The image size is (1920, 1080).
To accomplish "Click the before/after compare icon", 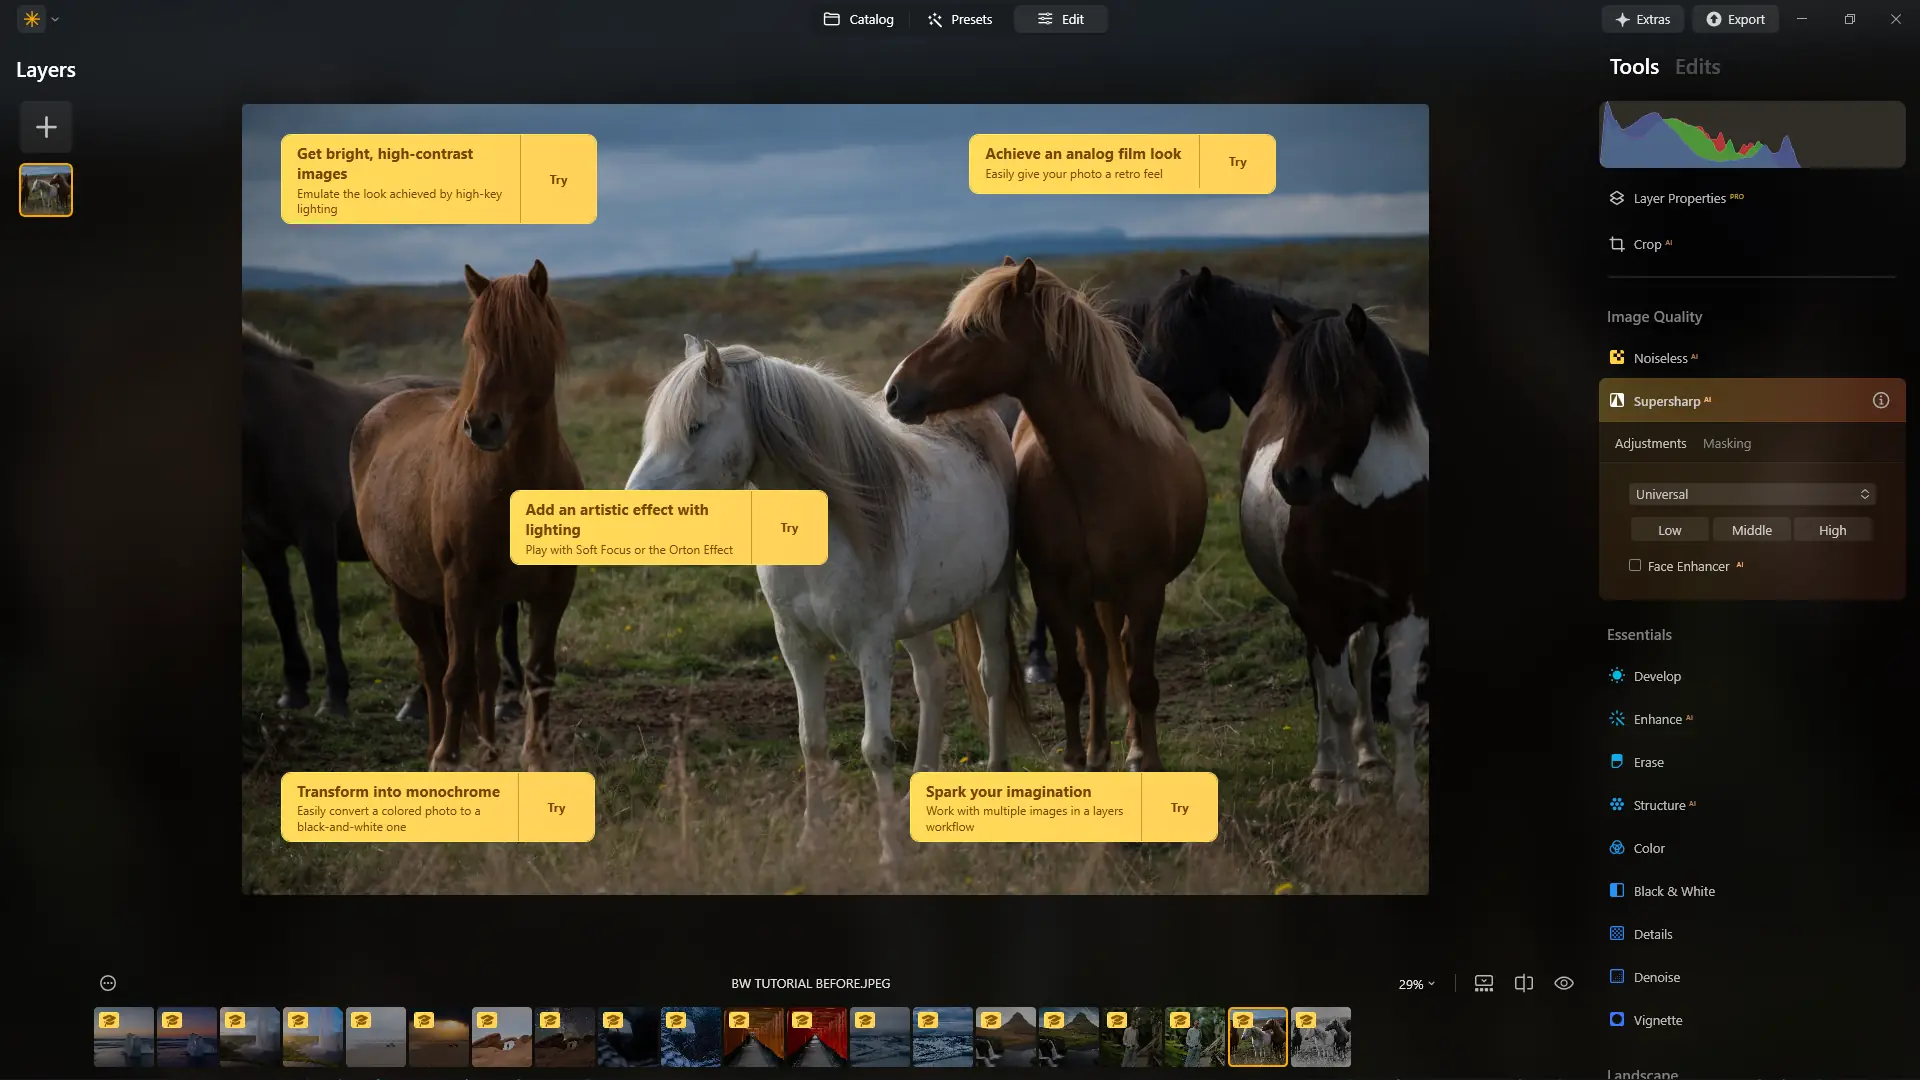I will pyautogui.click(x=1523, y=984).
